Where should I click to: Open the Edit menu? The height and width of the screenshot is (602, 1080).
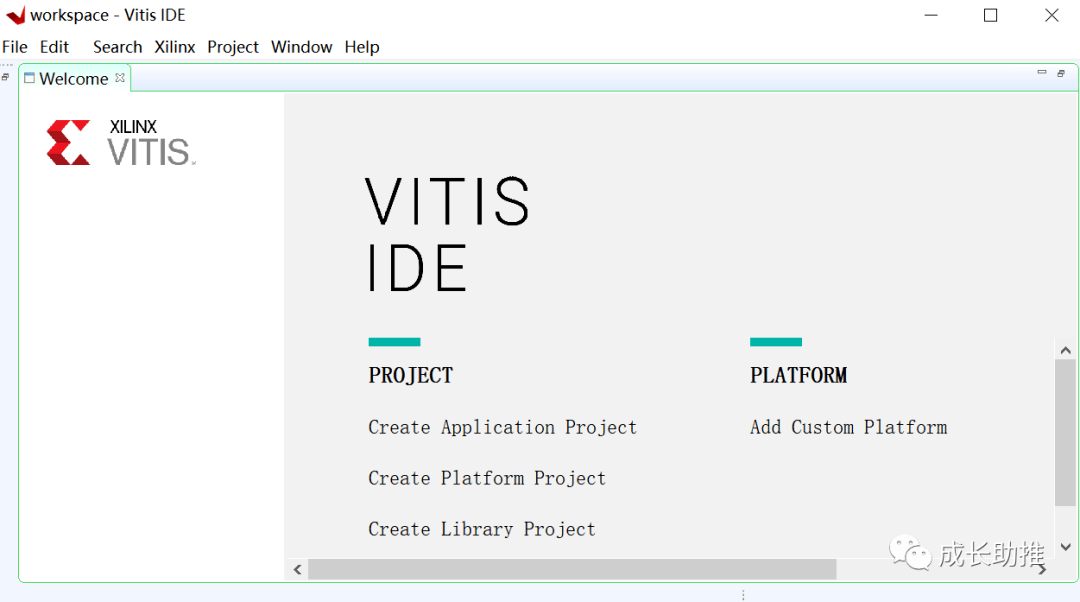54,47
